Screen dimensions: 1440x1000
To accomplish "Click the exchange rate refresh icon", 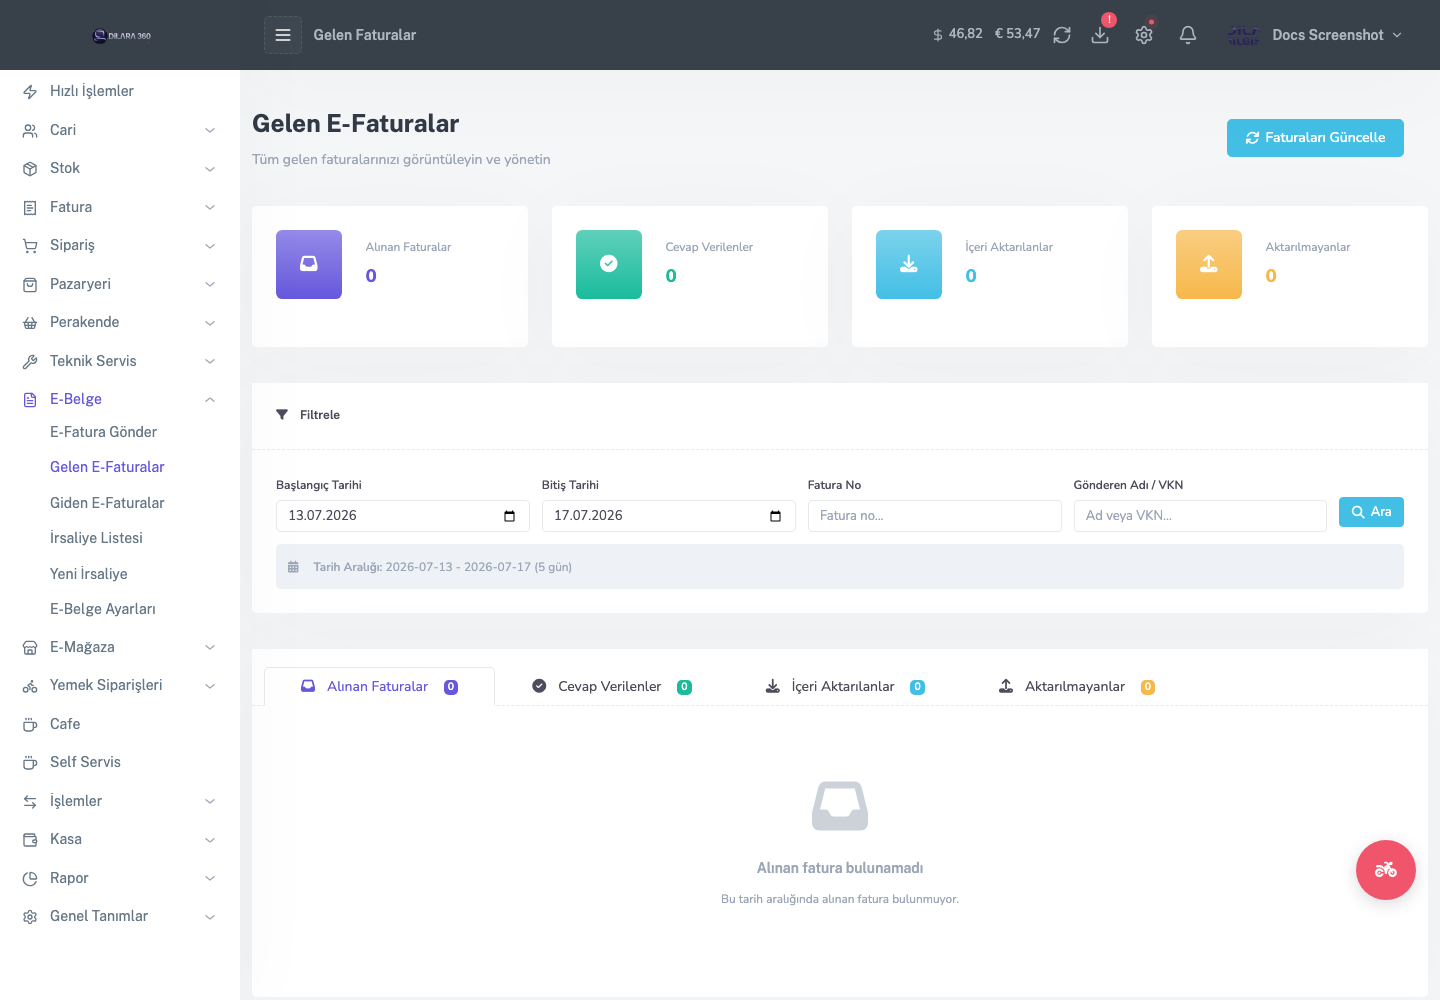I will coord(1062,35).
